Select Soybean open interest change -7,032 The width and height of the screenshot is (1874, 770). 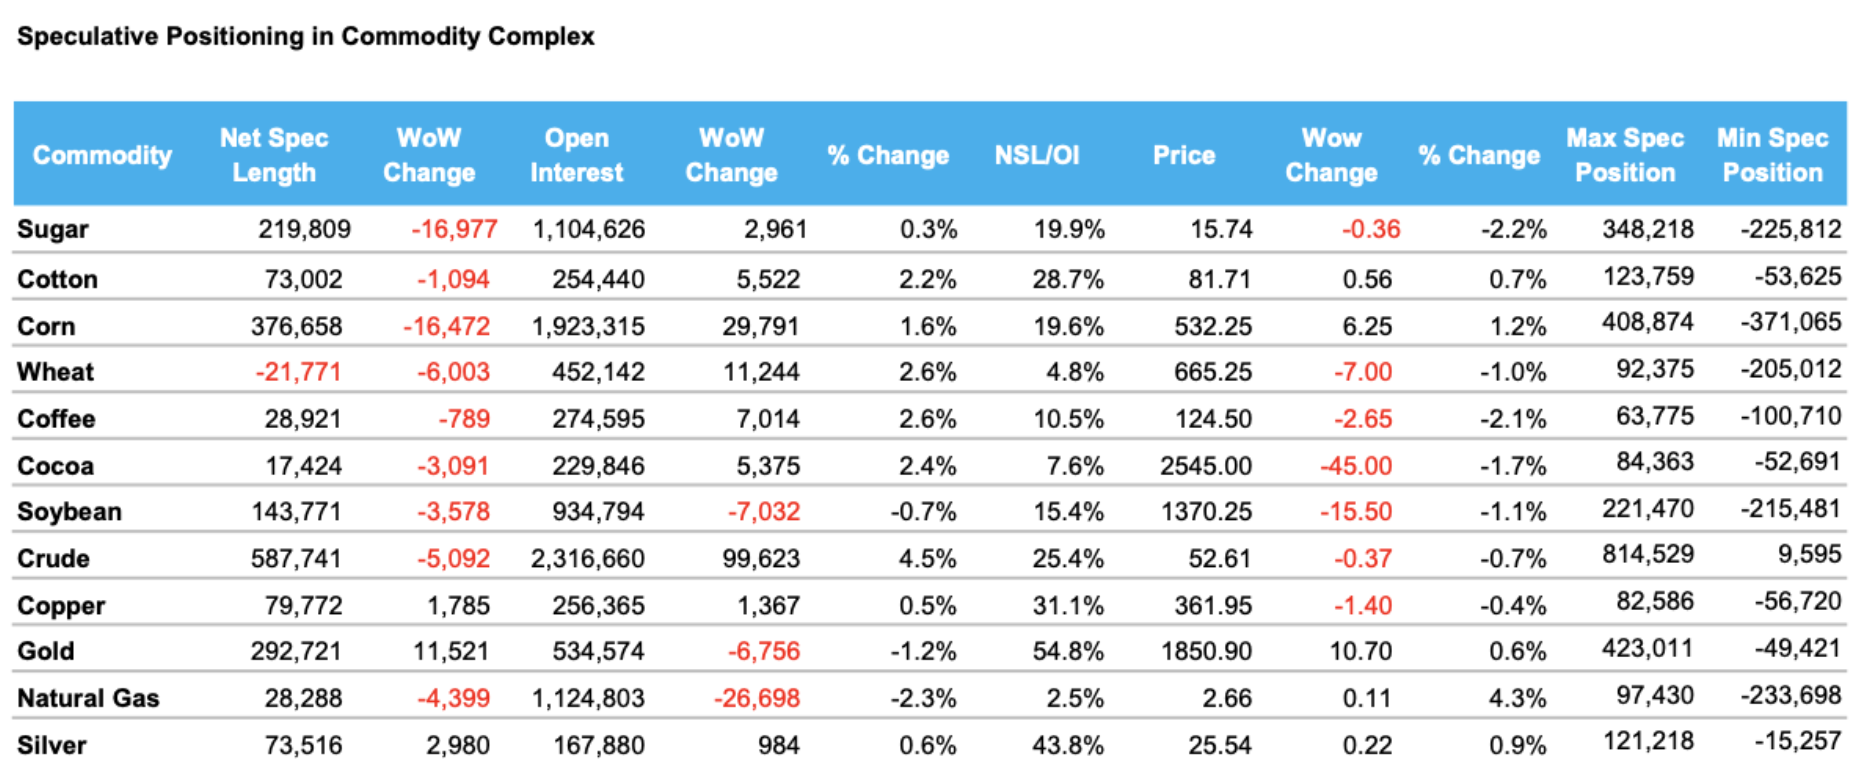coord(764,512)
